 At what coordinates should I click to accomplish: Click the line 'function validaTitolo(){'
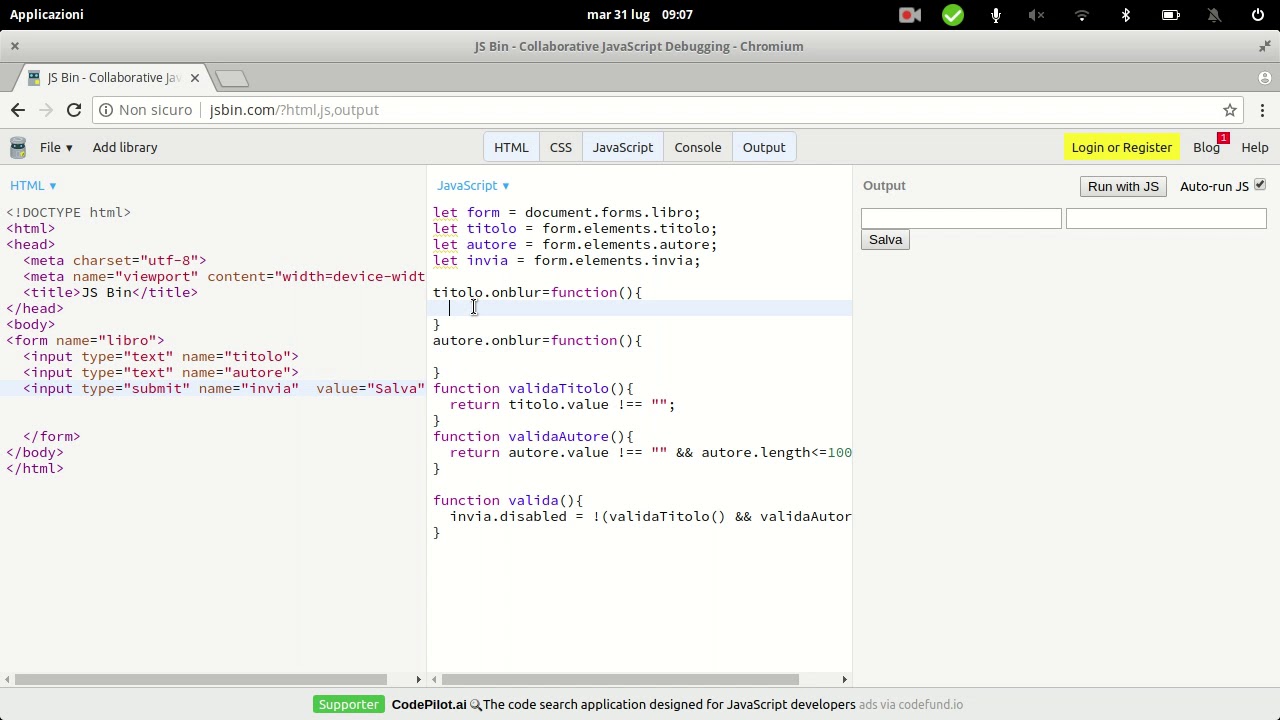point(533,388)
